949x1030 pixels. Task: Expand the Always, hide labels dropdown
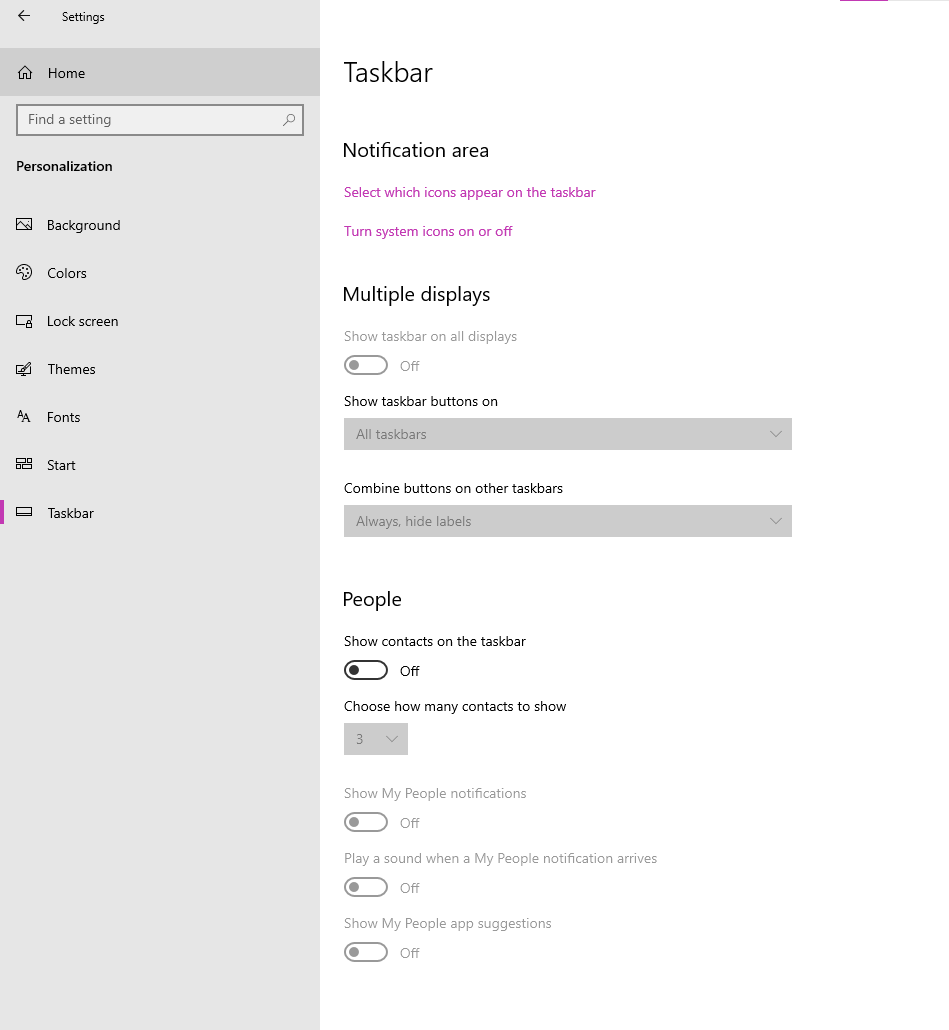(x=567, y=521)
